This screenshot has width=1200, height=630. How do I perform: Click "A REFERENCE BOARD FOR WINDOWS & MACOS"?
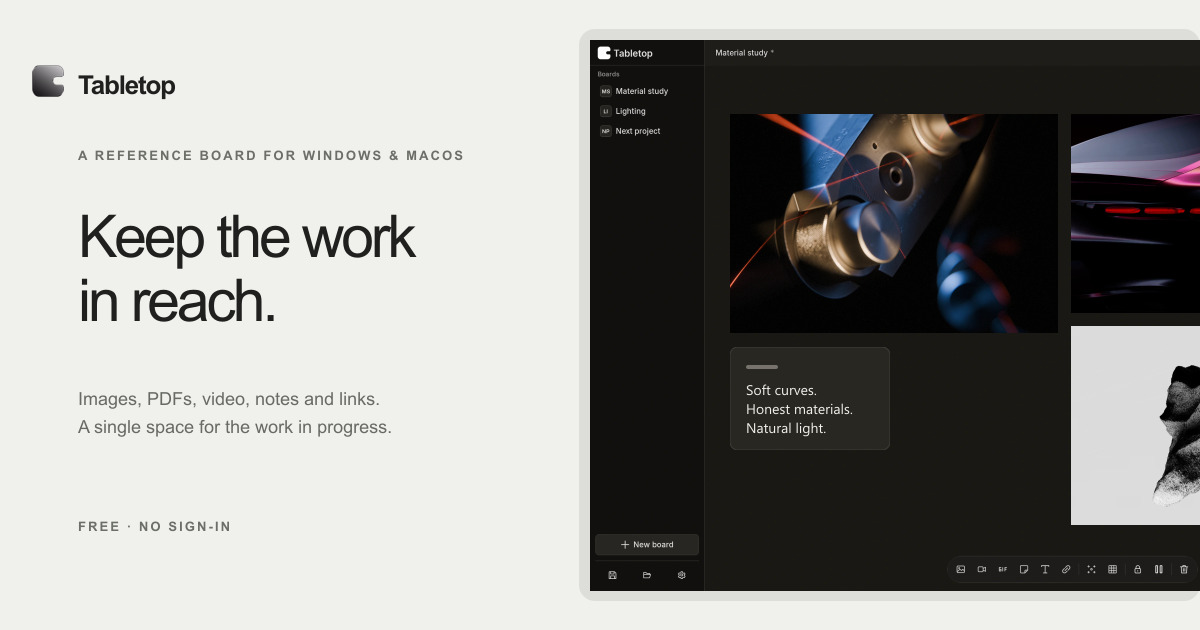[271, 156]
